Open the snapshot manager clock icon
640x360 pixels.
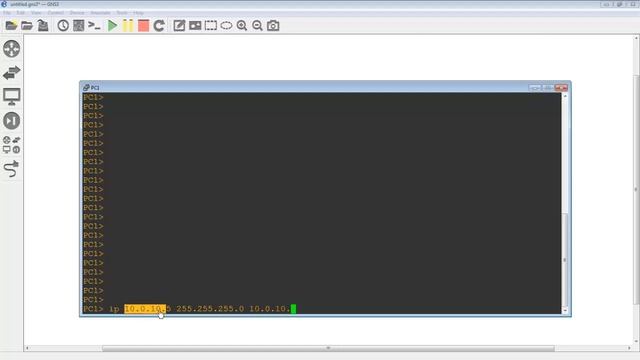pos(63,26)
